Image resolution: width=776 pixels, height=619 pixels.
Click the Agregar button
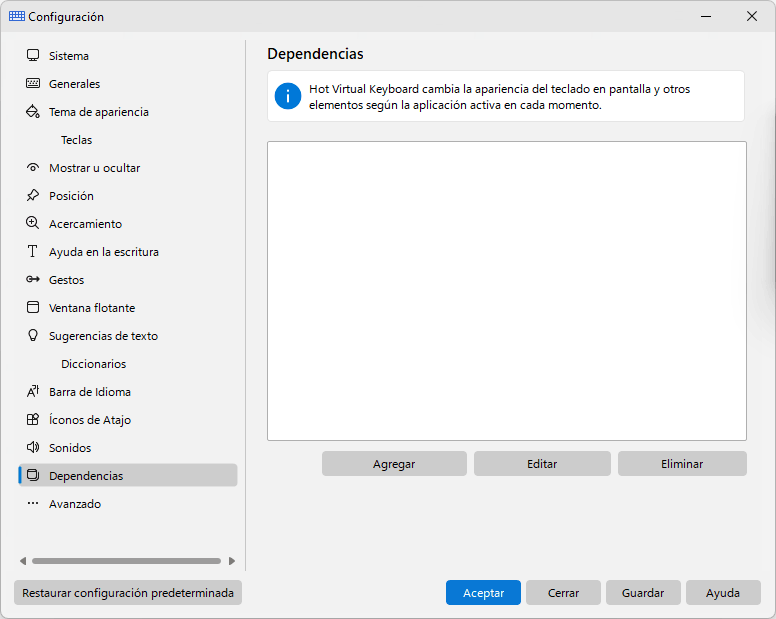pos(394,464)
